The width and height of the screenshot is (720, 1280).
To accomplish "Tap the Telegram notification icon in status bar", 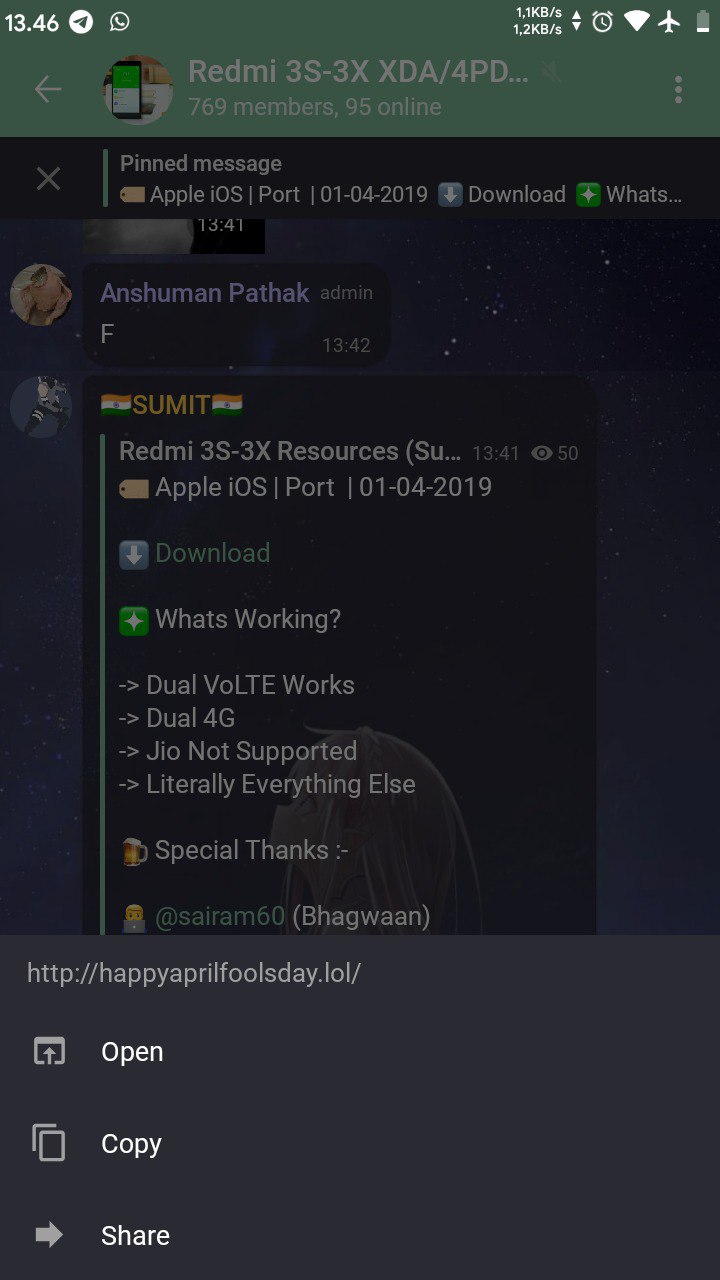I will 82,21.
